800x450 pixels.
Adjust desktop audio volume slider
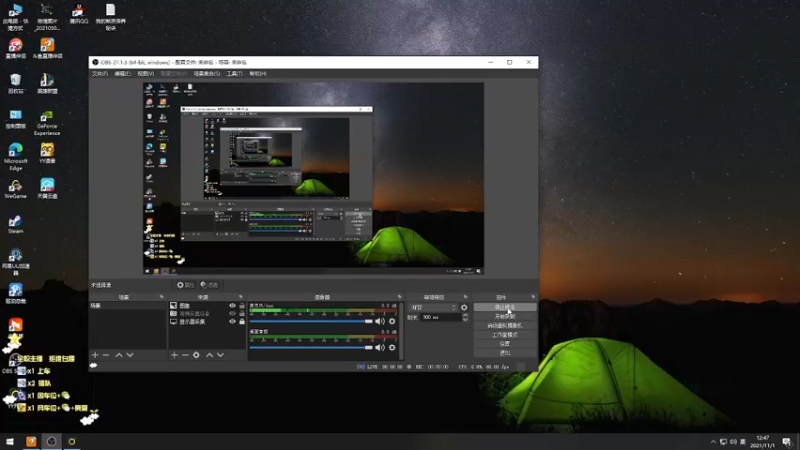click(311, 347)
